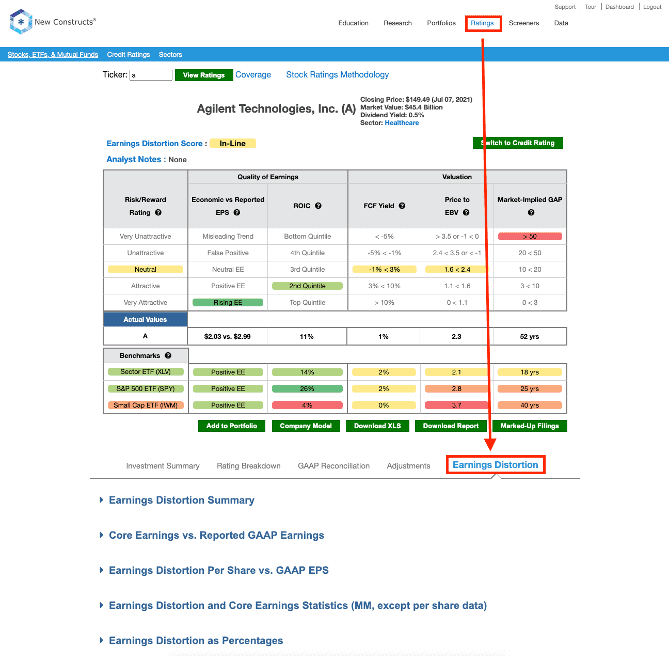Click Marked-Up Filings button
The width and height of the screenshot is (669, 656).
pyautogui.click(x=530, y=426)
